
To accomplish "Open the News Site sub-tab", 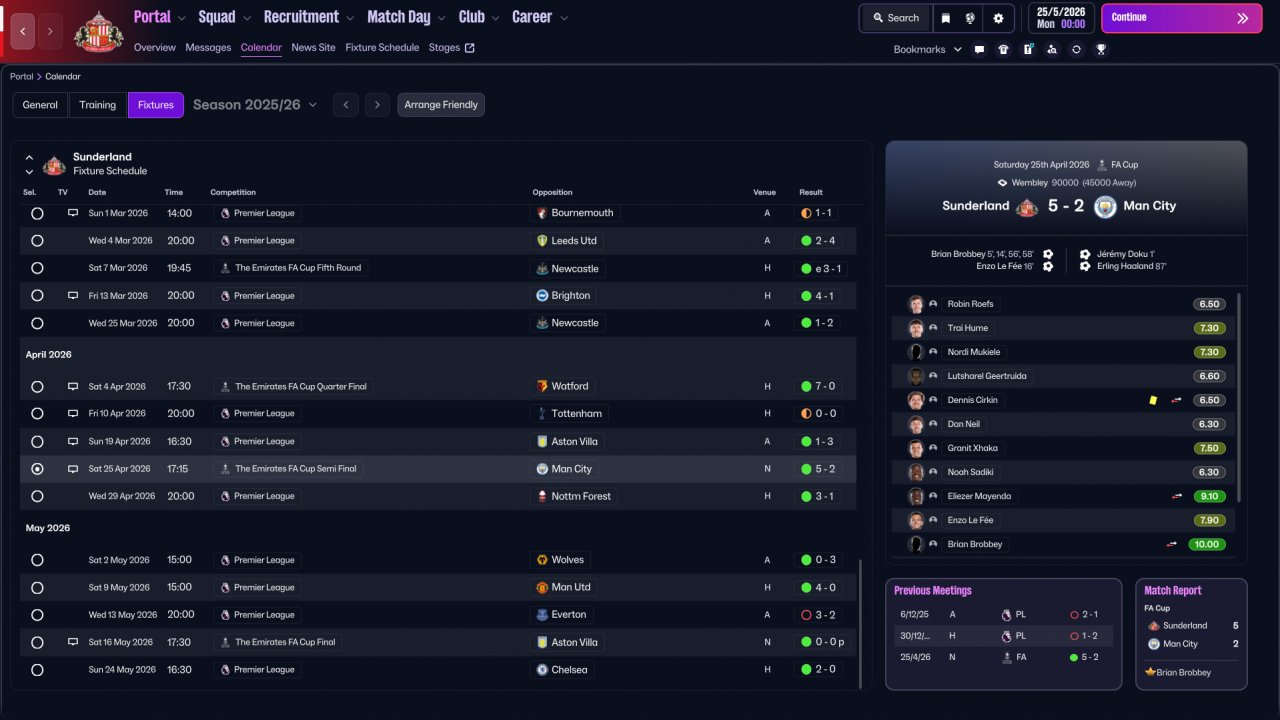I will [x=314, y=48].
